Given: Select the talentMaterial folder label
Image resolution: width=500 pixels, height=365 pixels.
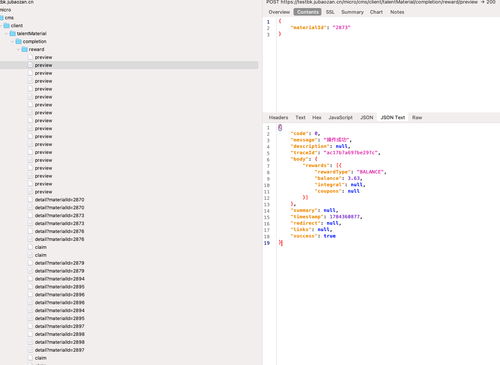Looking at the screenshot, I should coord(31,33).
